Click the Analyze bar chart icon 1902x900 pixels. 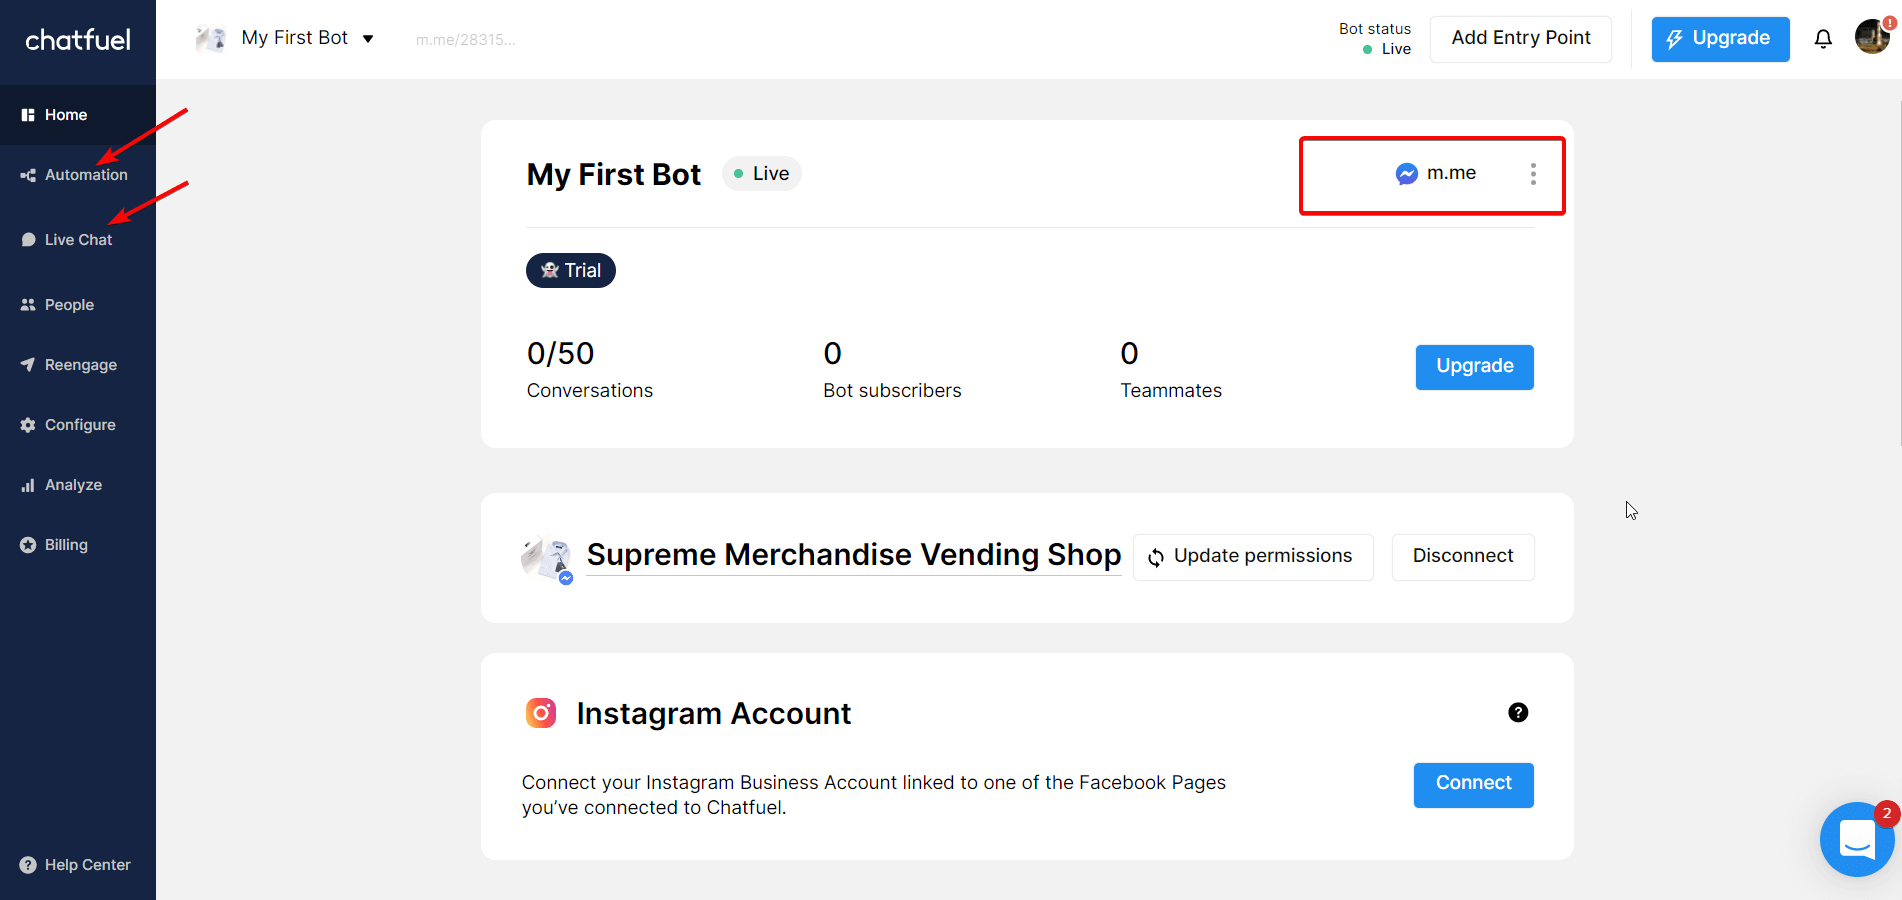(x=28, y=485)
